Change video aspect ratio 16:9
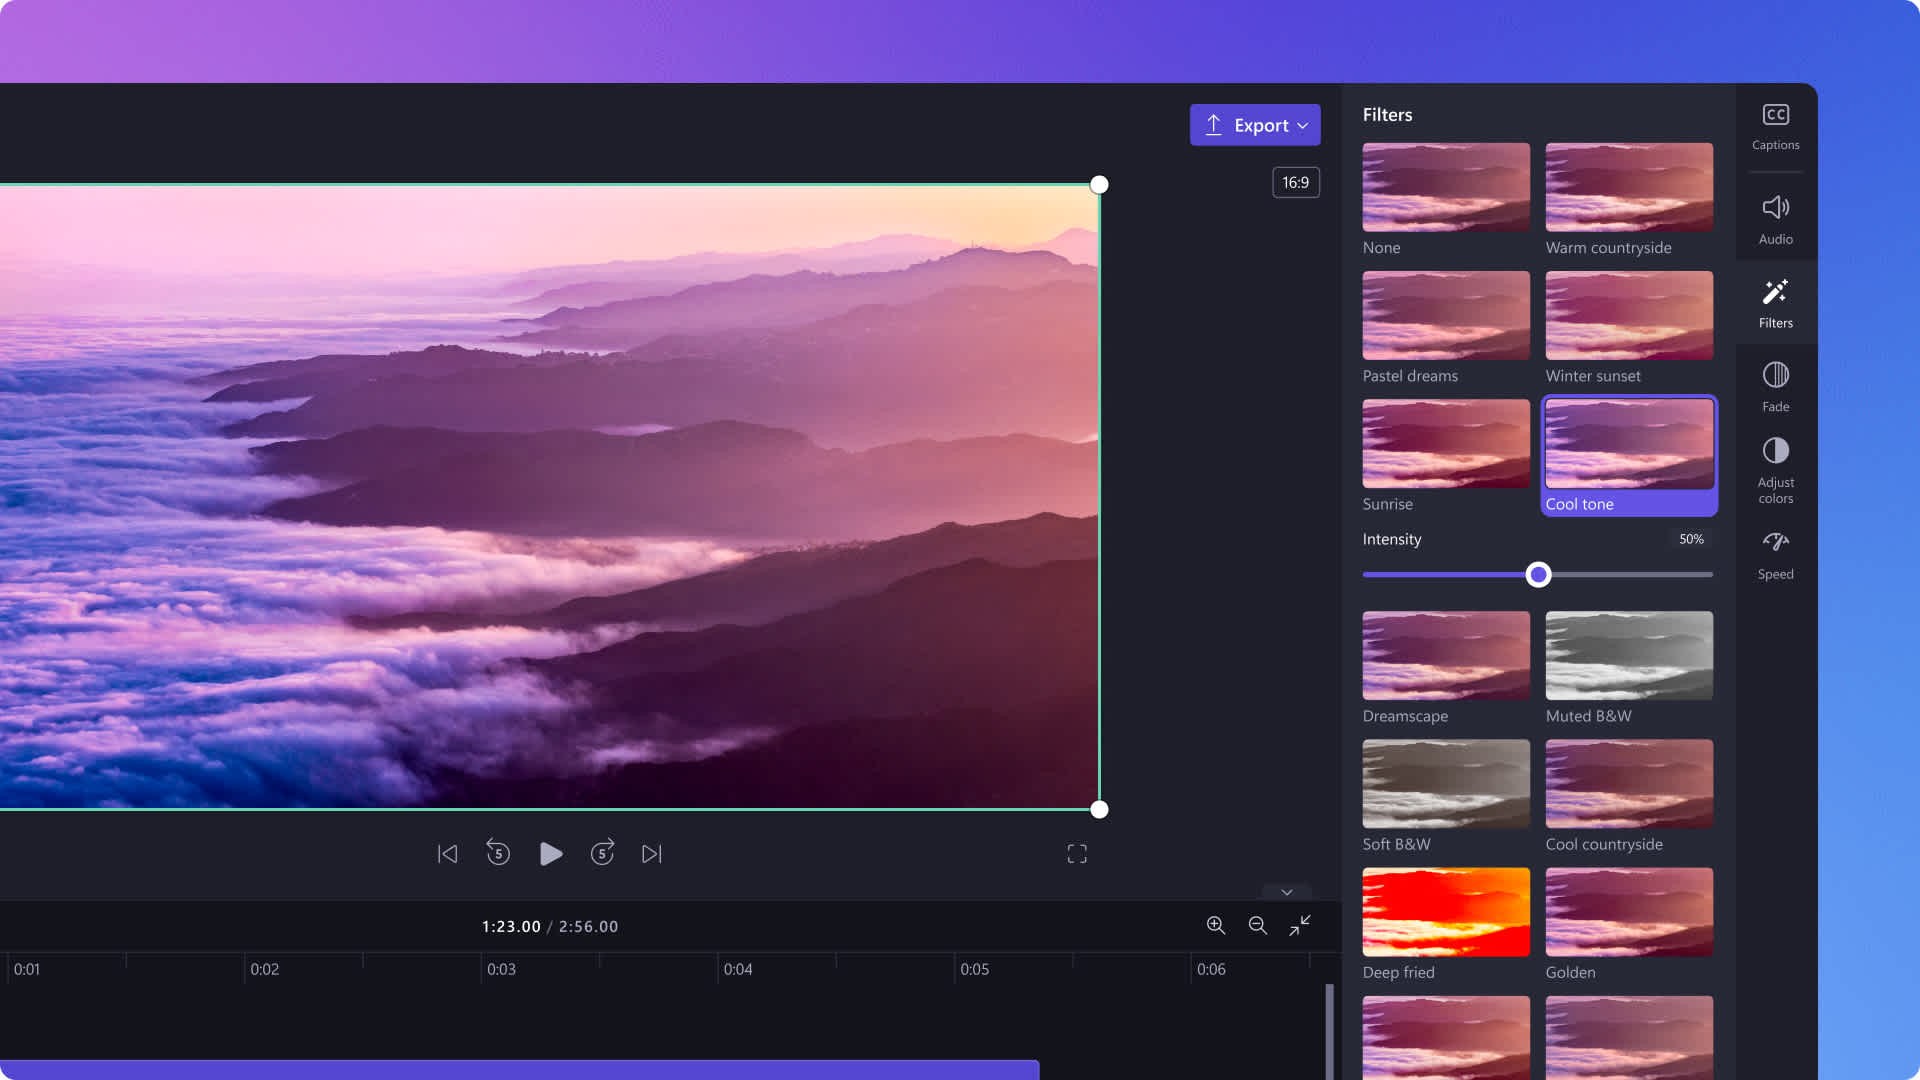 click(1296, 183)
